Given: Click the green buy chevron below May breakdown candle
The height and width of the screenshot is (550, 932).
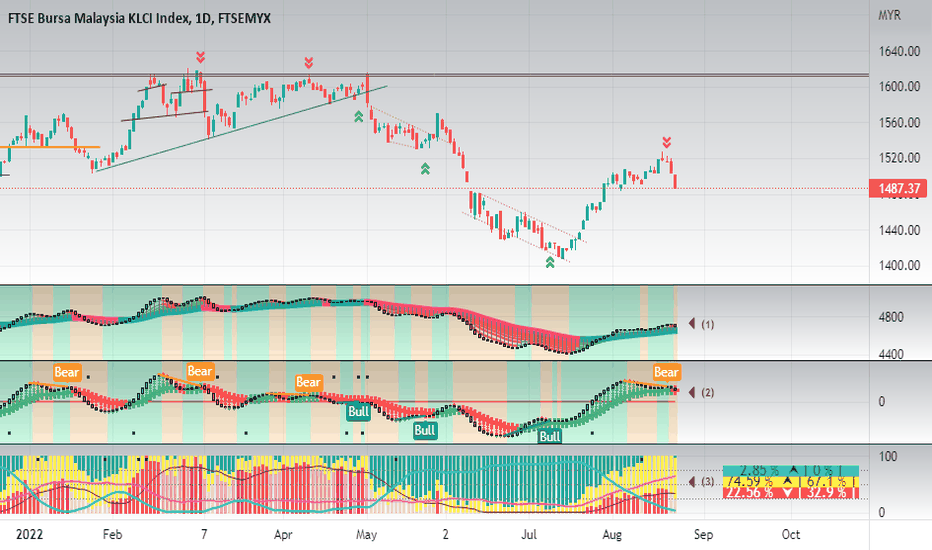Looking at the screenshot, I should tap(358, 117).
